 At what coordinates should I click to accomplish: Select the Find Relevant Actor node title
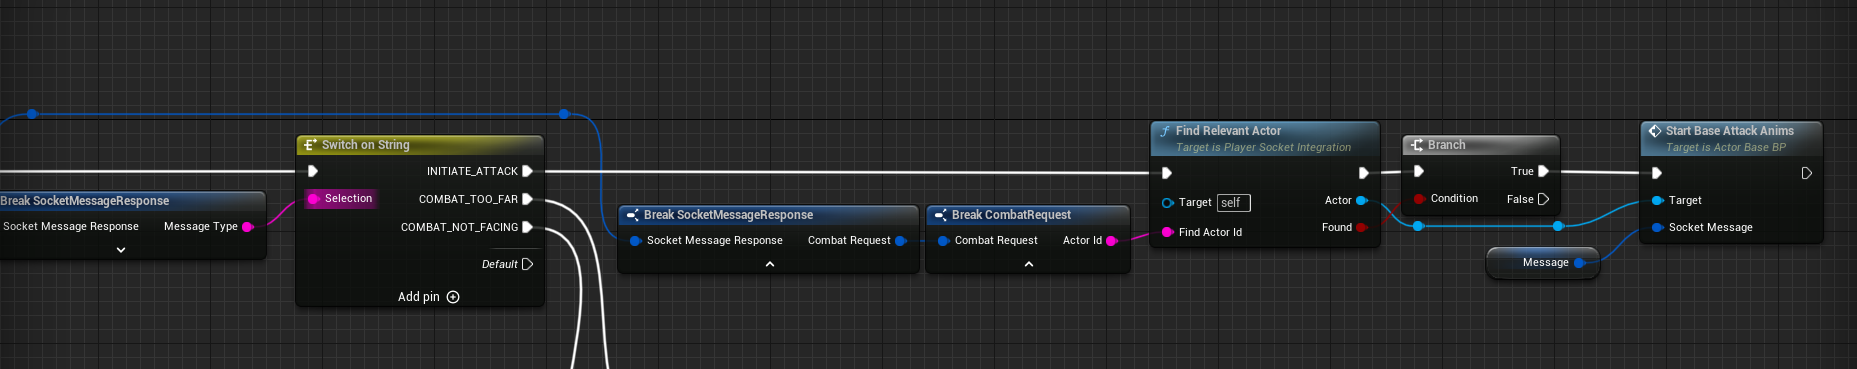(x=1228, y=131)
